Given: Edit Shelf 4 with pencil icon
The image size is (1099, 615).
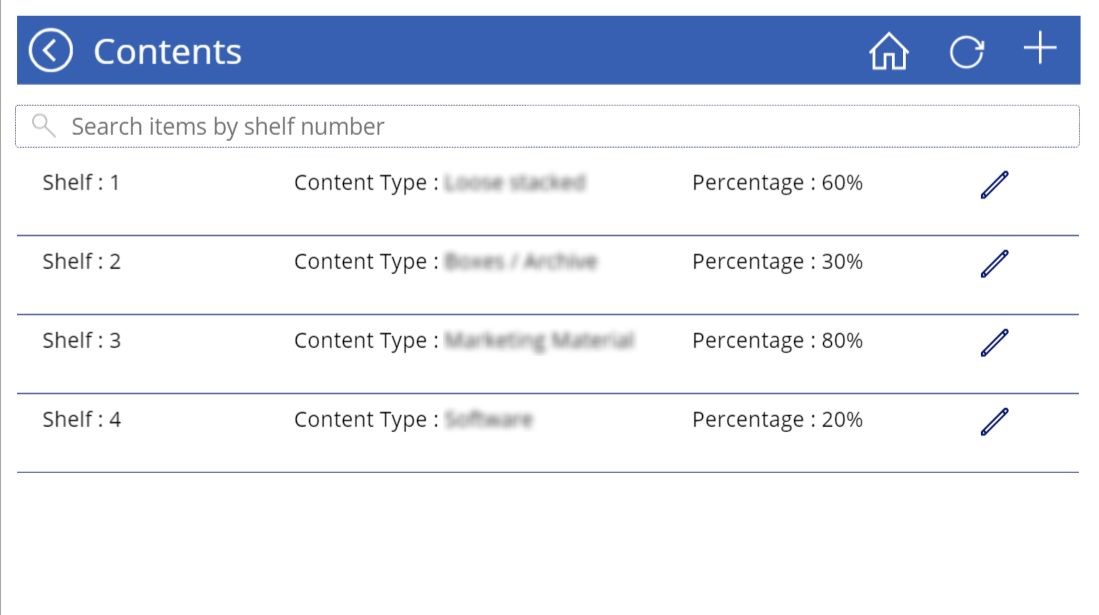Looking at the screenshot, I should click(995, 421).
